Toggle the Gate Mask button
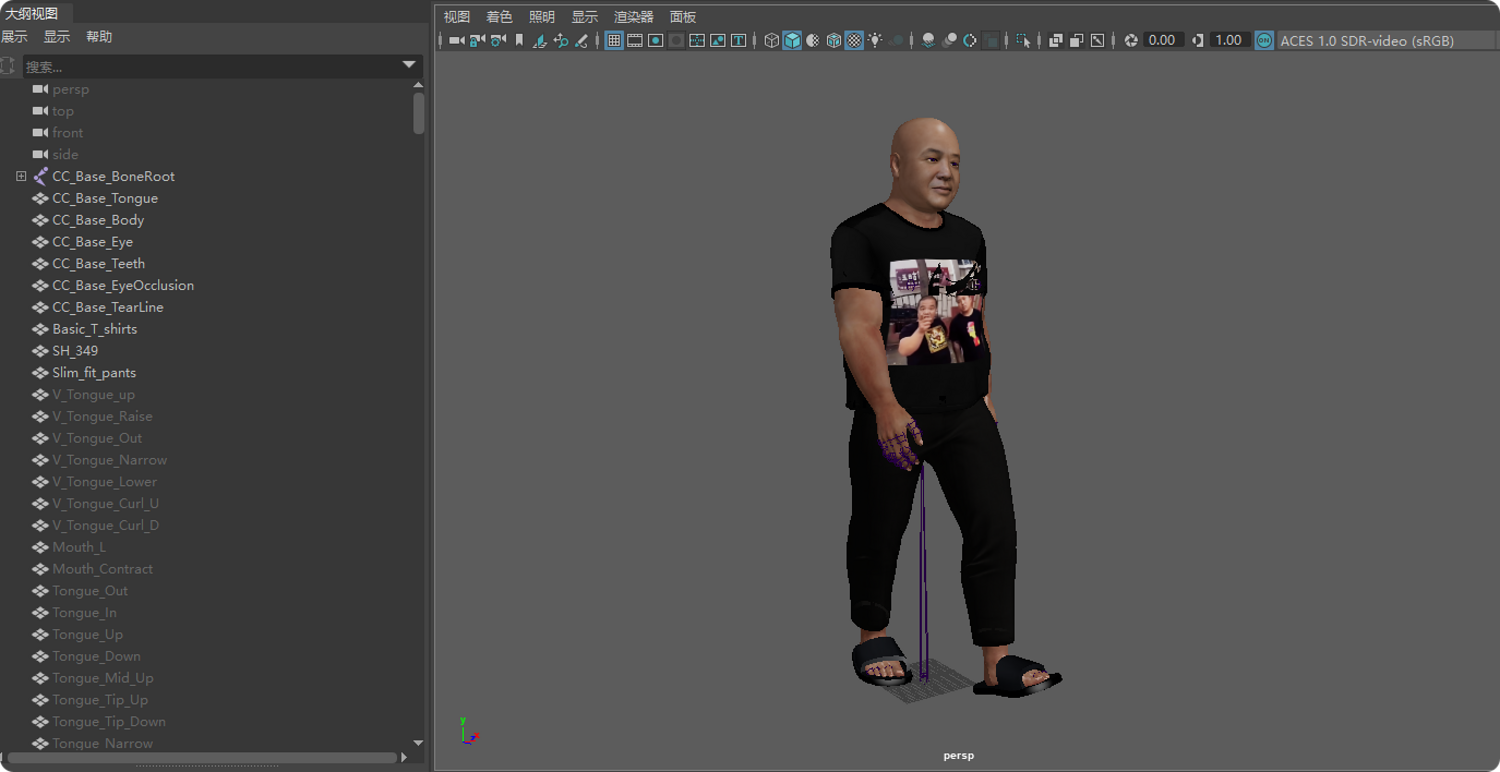This screenshot has height=772, width=1500. [676, 41]
